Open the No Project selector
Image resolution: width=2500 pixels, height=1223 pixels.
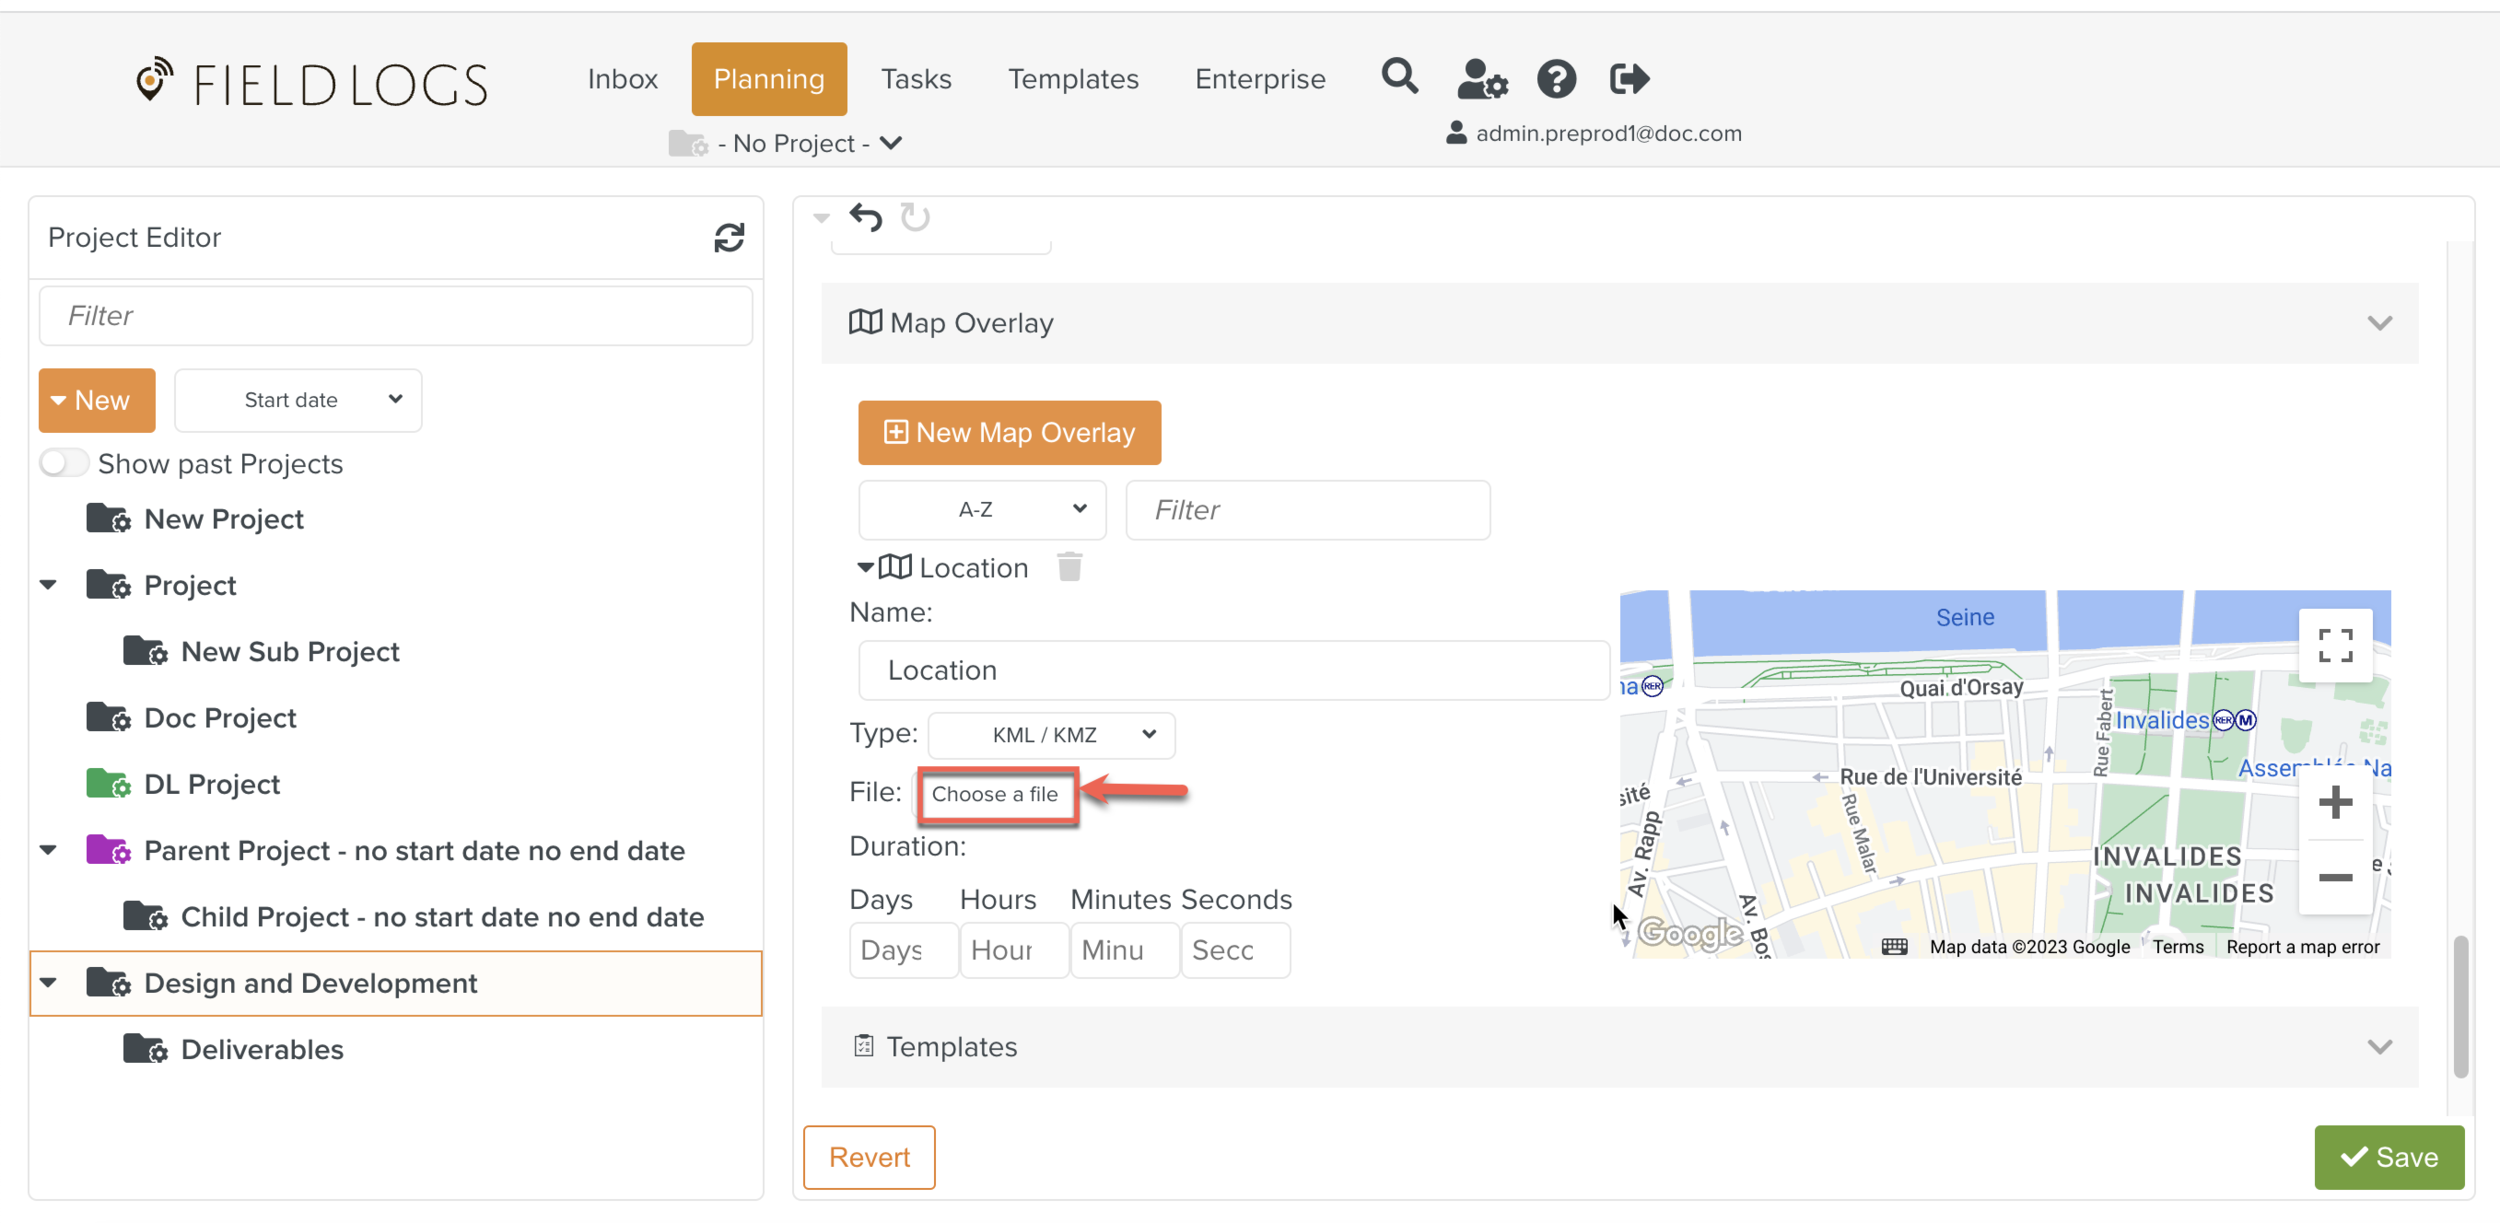pos(792,144)
